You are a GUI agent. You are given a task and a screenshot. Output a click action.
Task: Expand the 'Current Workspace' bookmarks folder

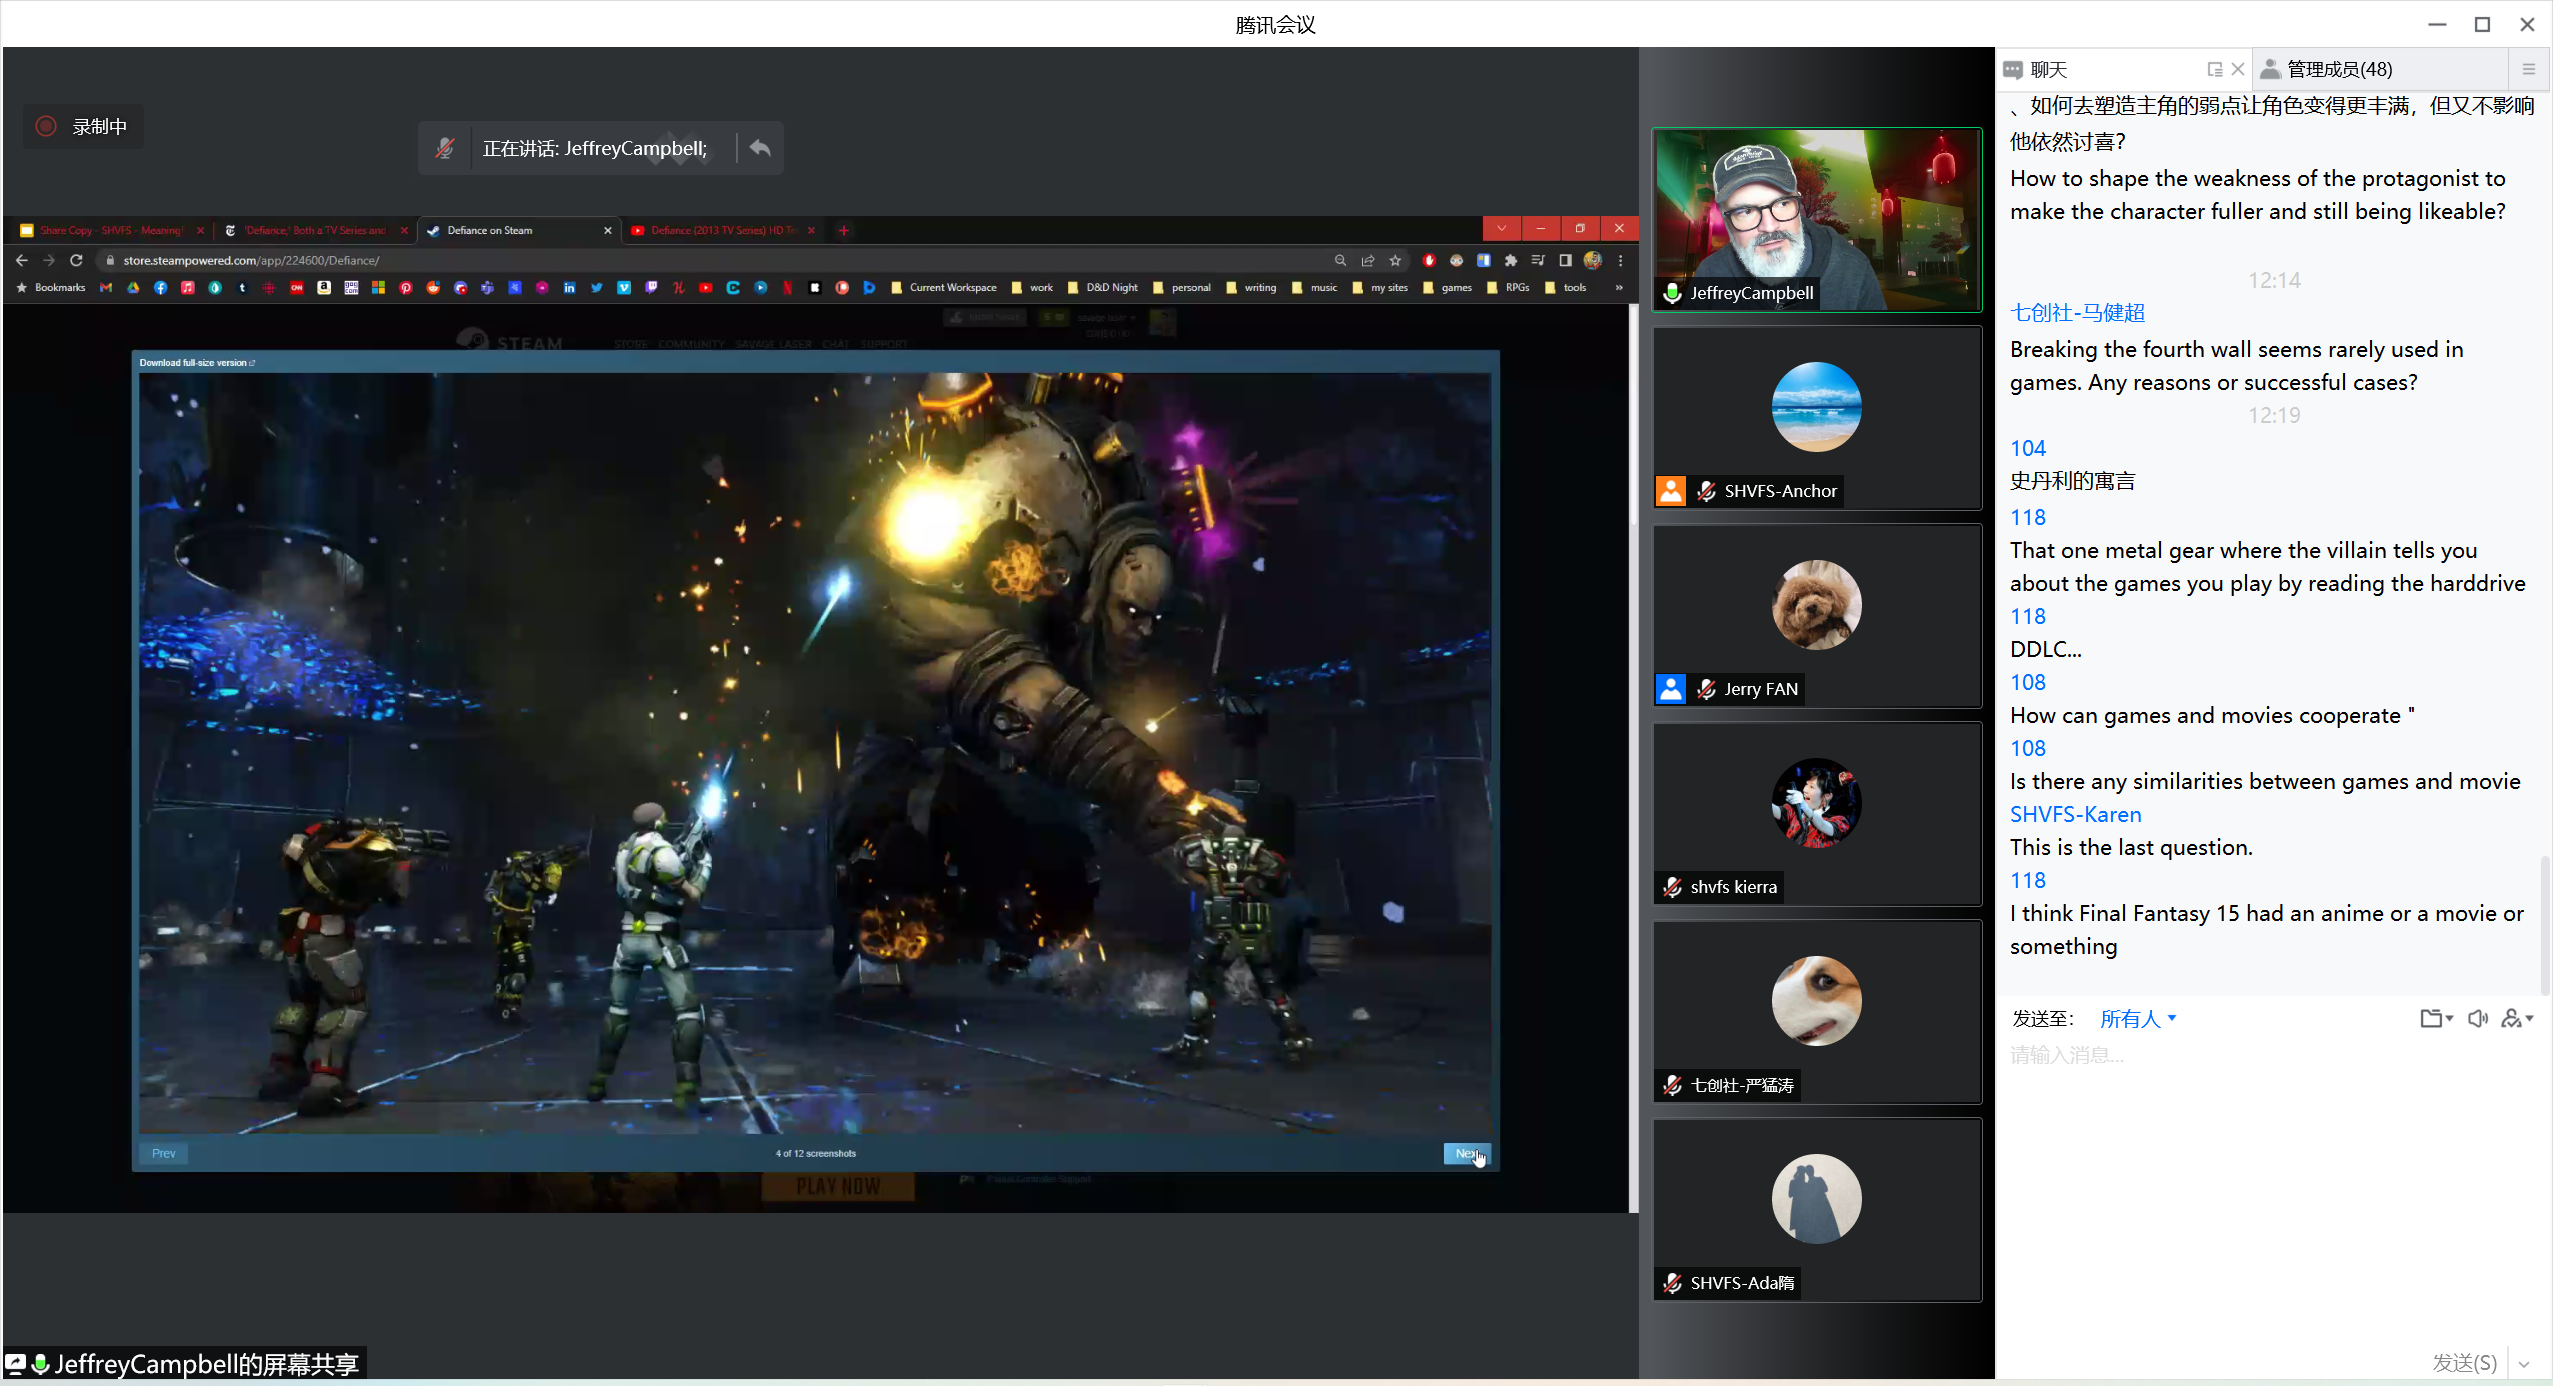tap(943, 287)
